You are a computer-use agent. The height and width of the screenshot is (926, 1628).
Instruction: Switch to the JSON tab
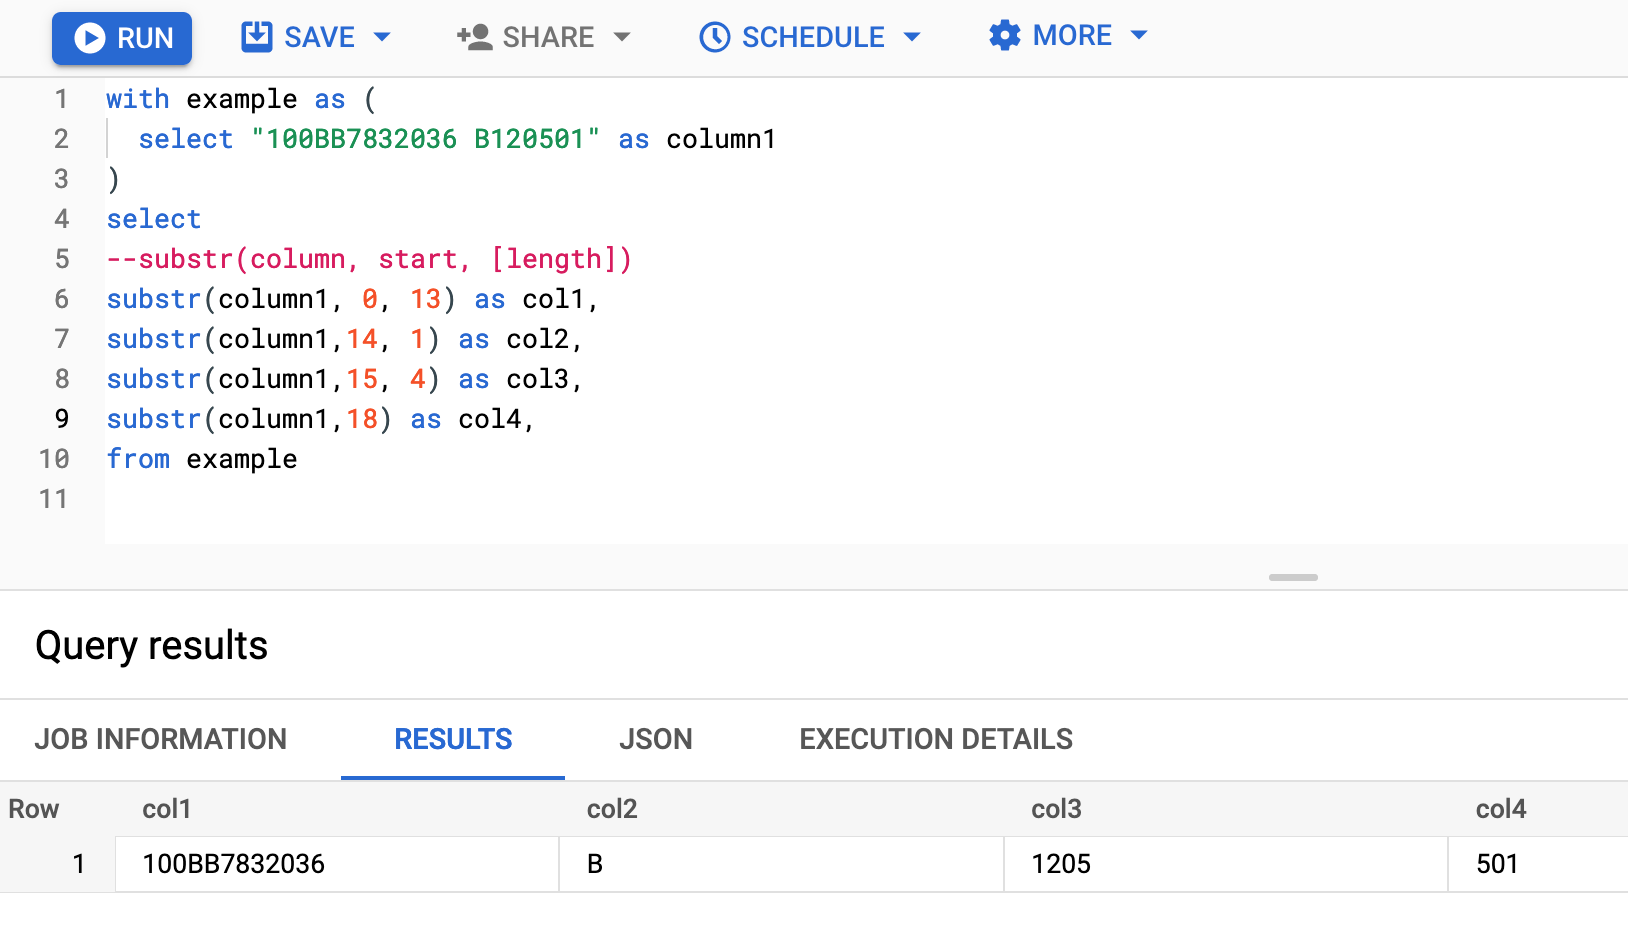click(x=656, y=739)
